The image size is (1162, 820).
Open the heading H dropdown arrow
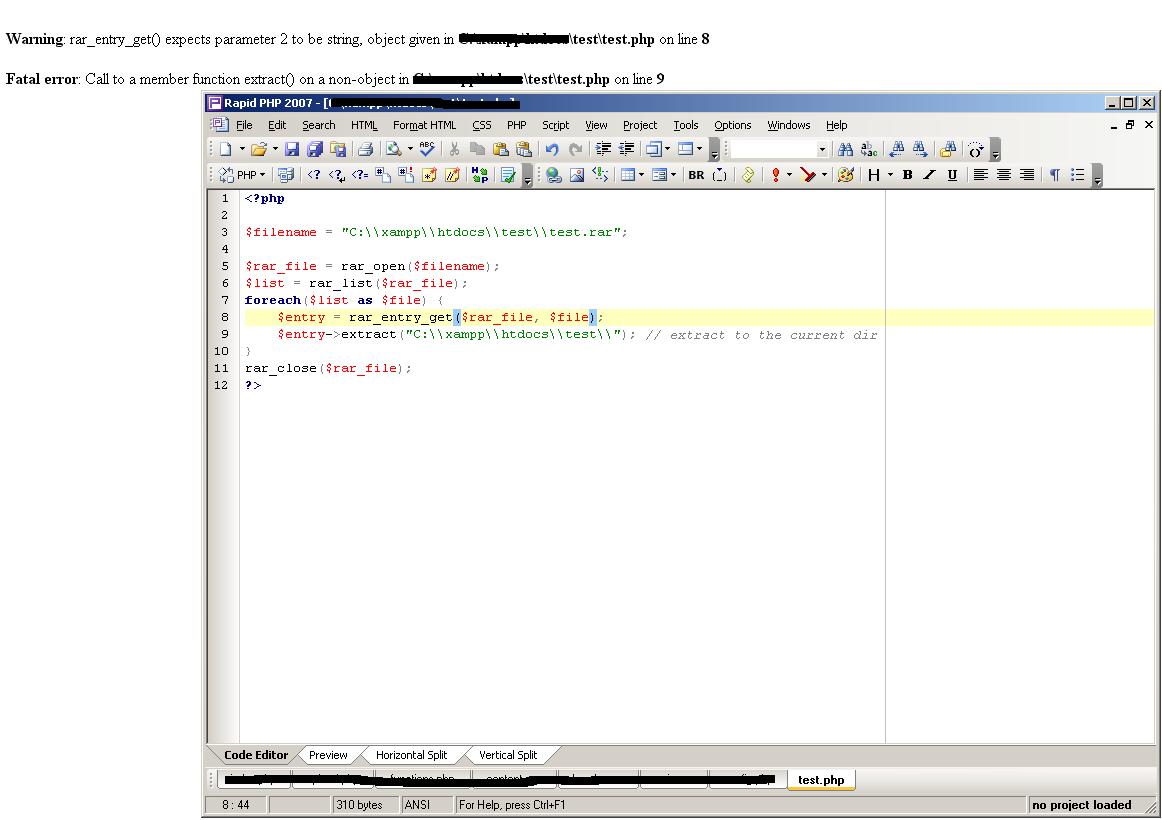[890, 175]
